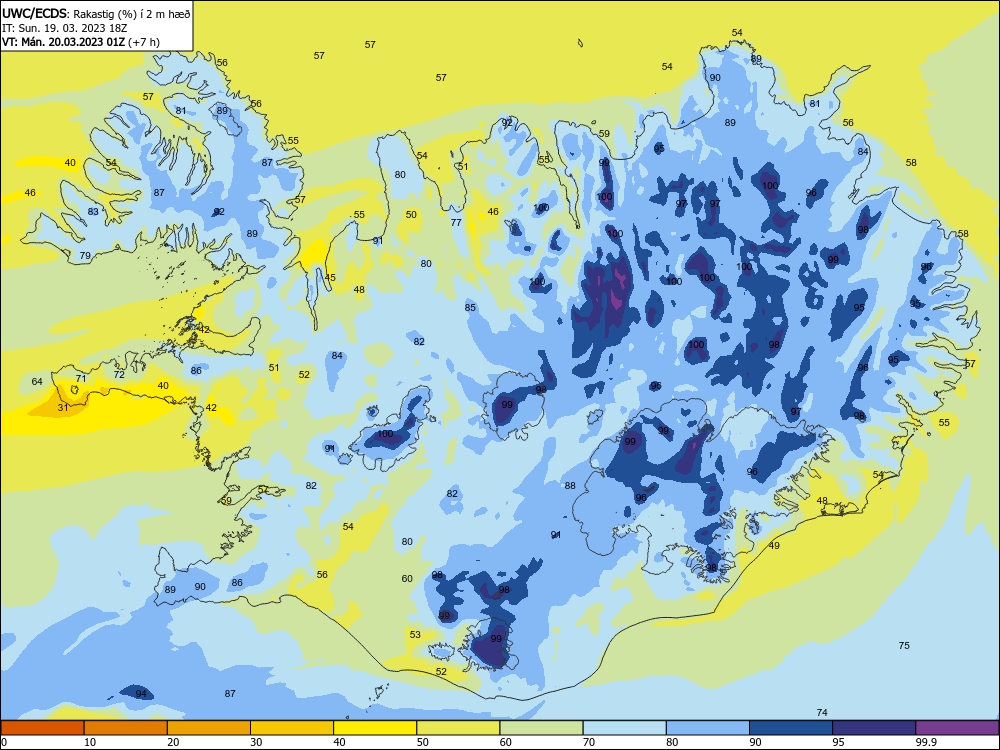Click the map value '60'
Screen dimensions: 1000x750
point(407,578)
